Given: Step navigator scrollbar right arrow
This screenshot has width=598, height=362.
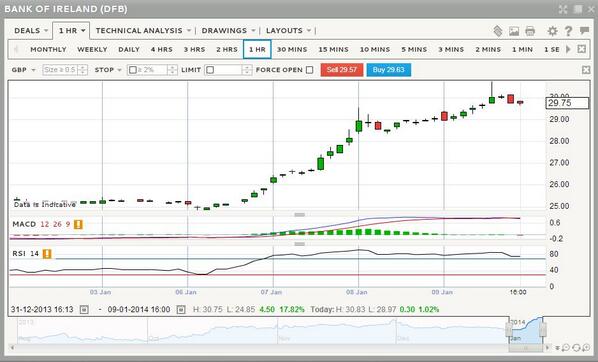Looking at the screenshot, I should (x=548, y=348).
